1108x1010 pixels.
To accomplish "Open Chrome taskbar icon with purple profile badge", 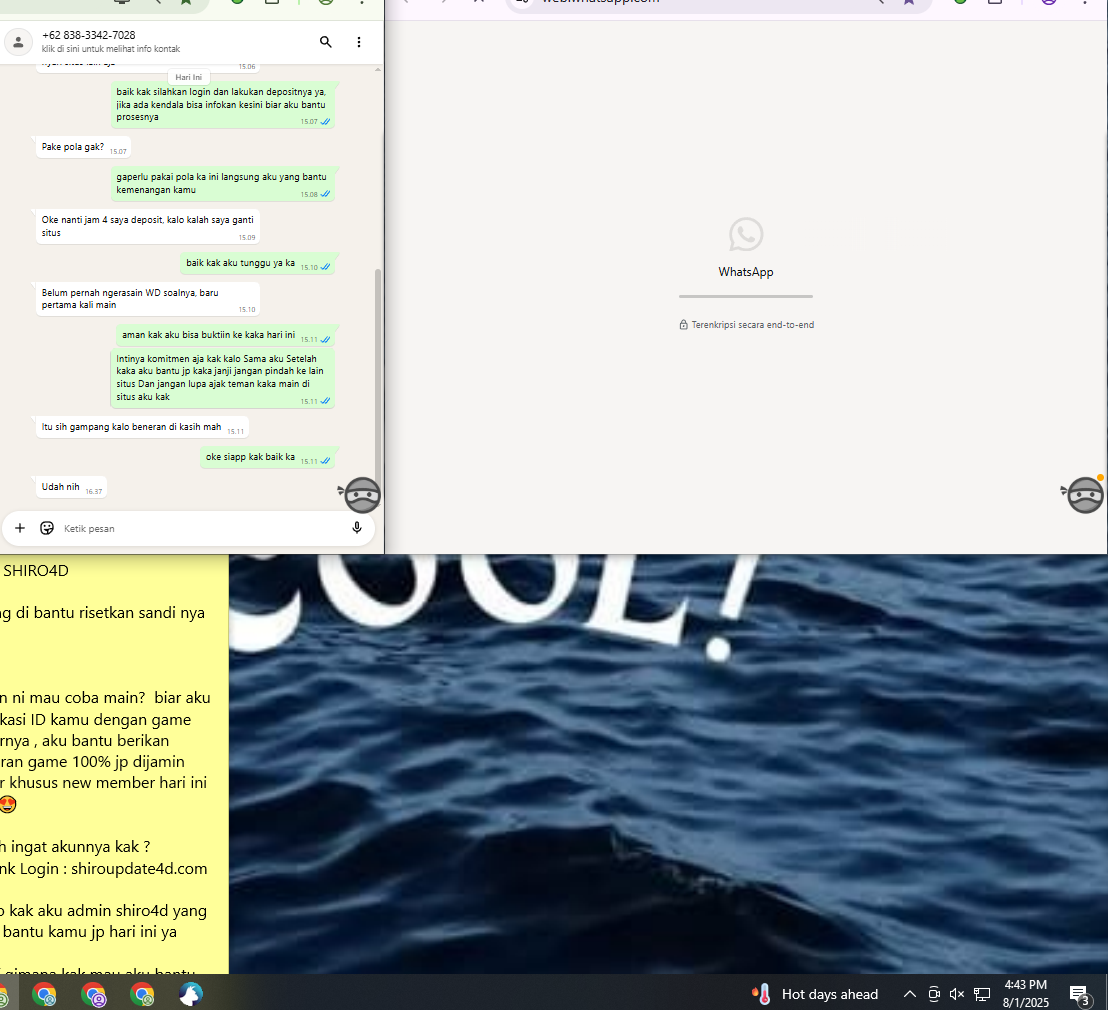I will [x=93, y=994].
